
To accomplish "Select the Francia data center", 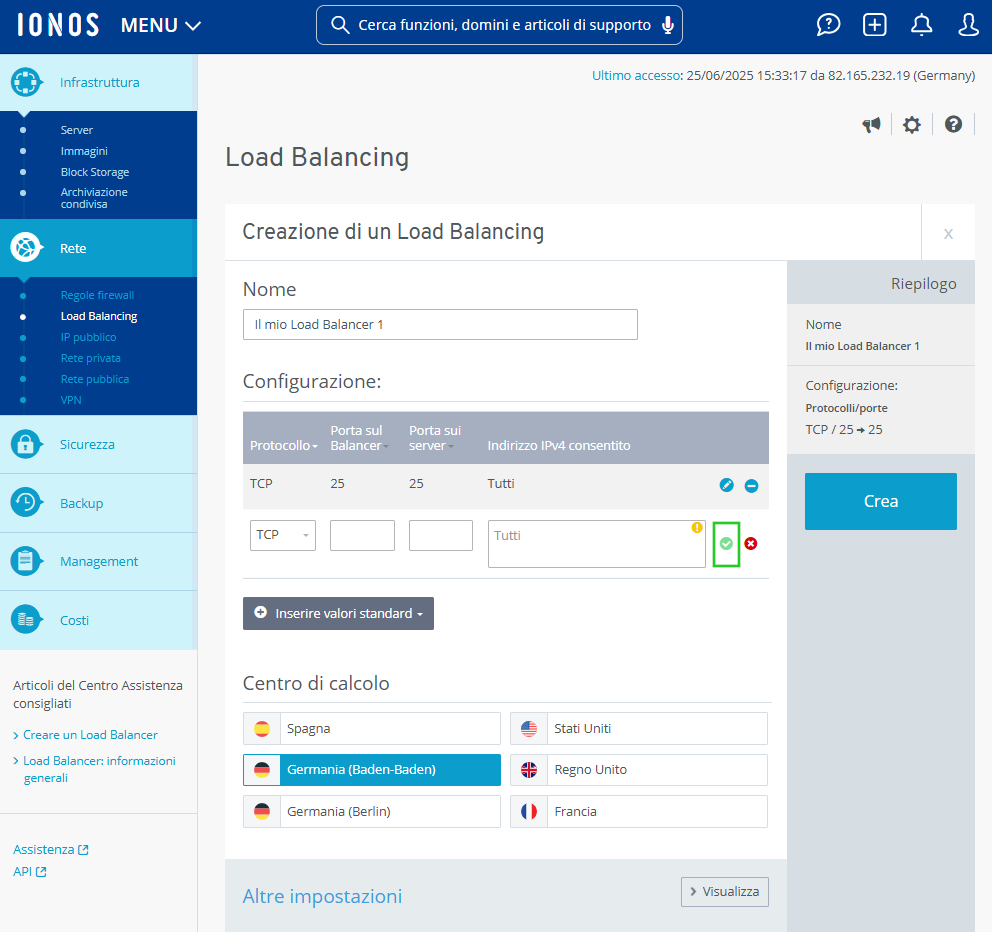I will pos(639,812).
